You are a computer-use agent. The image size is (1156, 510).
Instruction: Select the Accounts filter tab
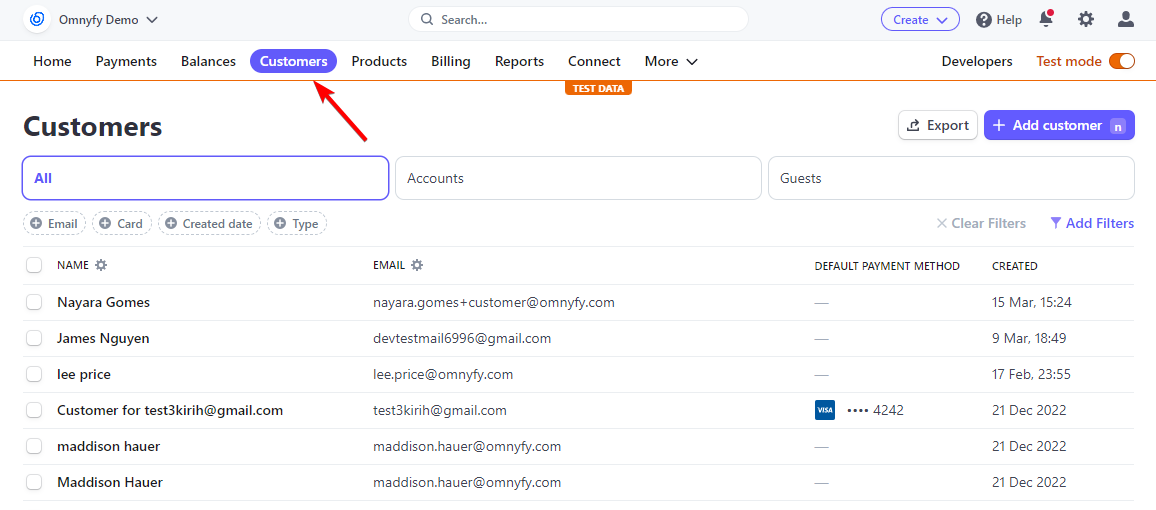578,178
